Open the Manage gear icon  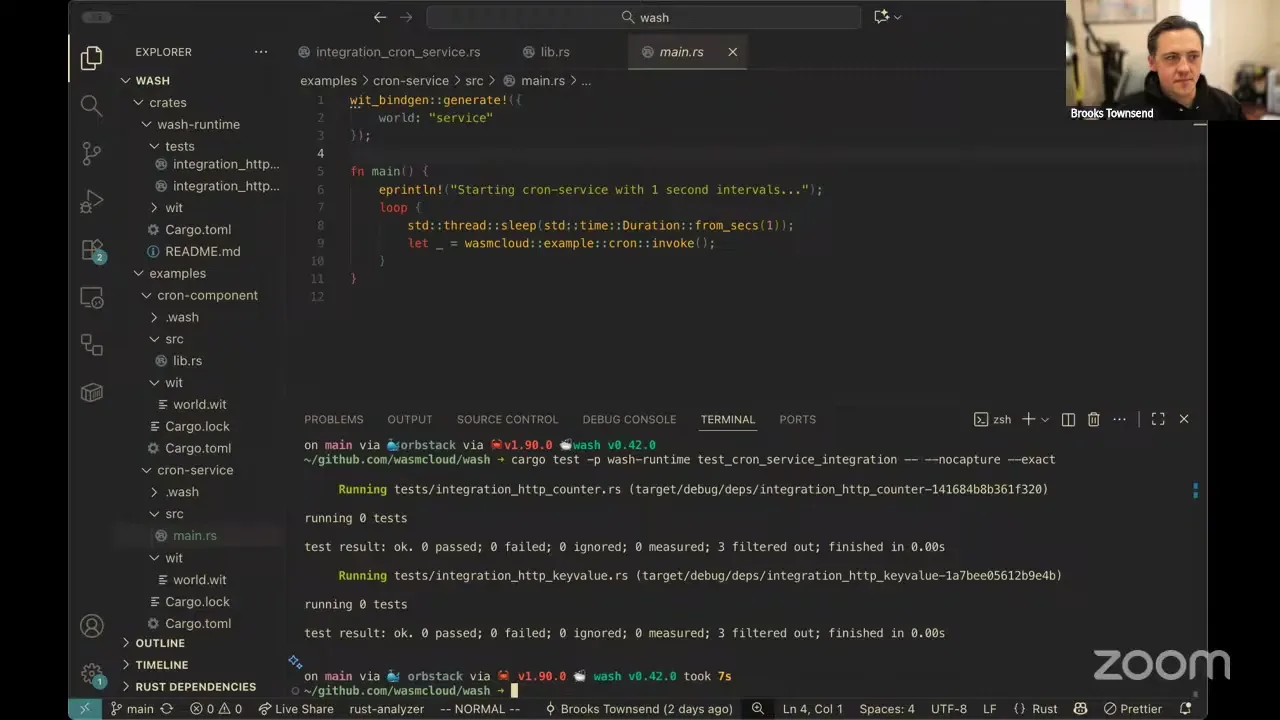91,674
